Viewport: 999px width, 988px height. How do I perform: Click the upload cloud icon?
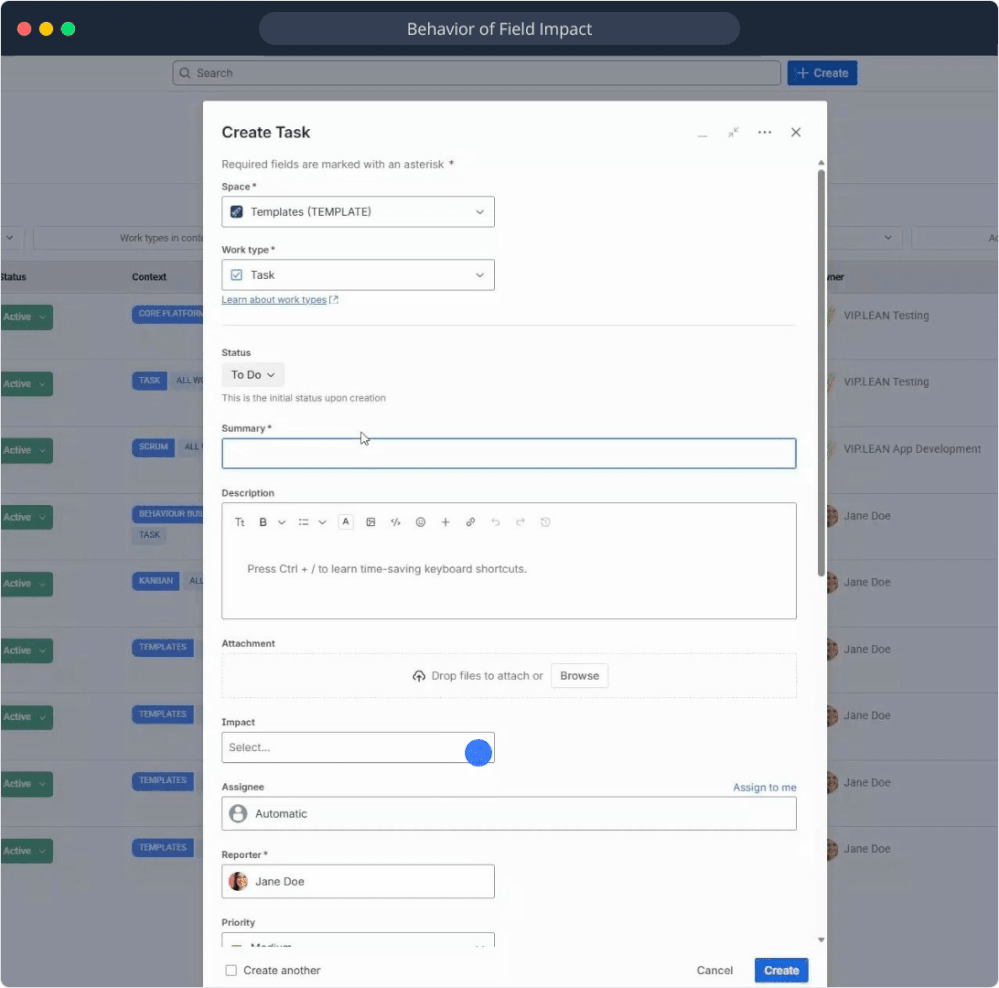(419, 676)
